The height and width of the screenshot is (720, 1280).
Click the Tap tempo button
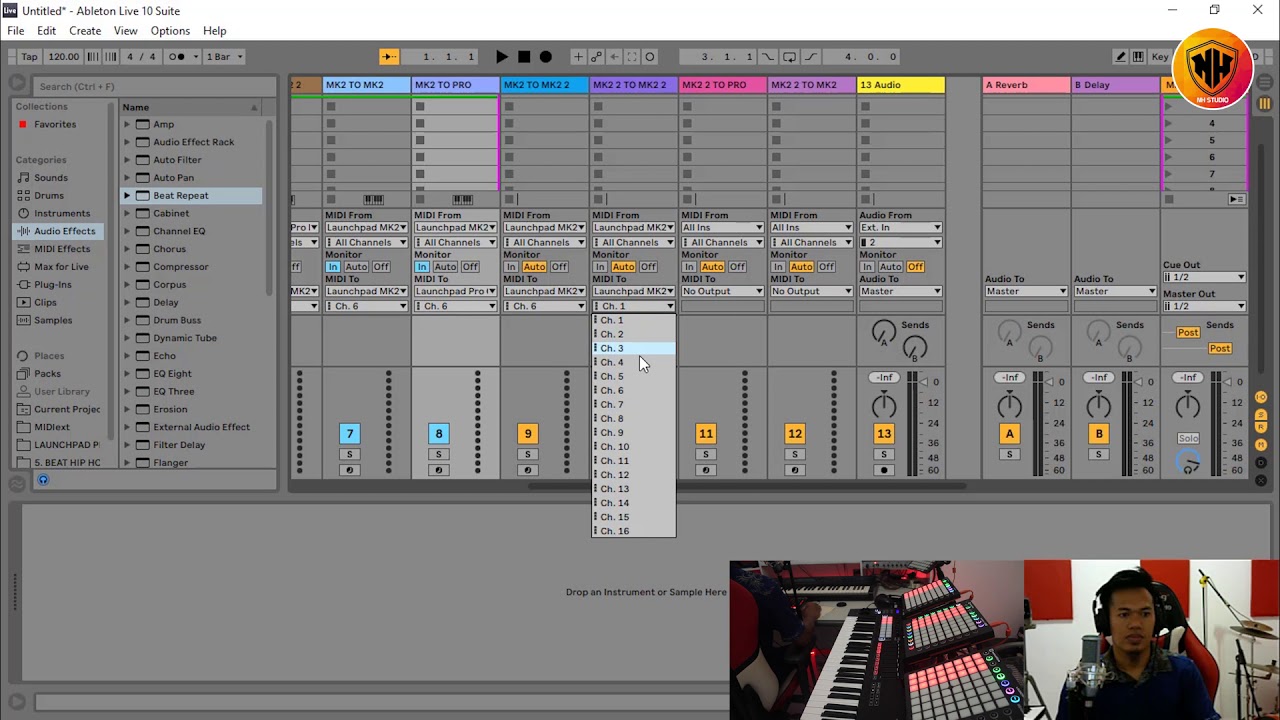tap(30, 57)
